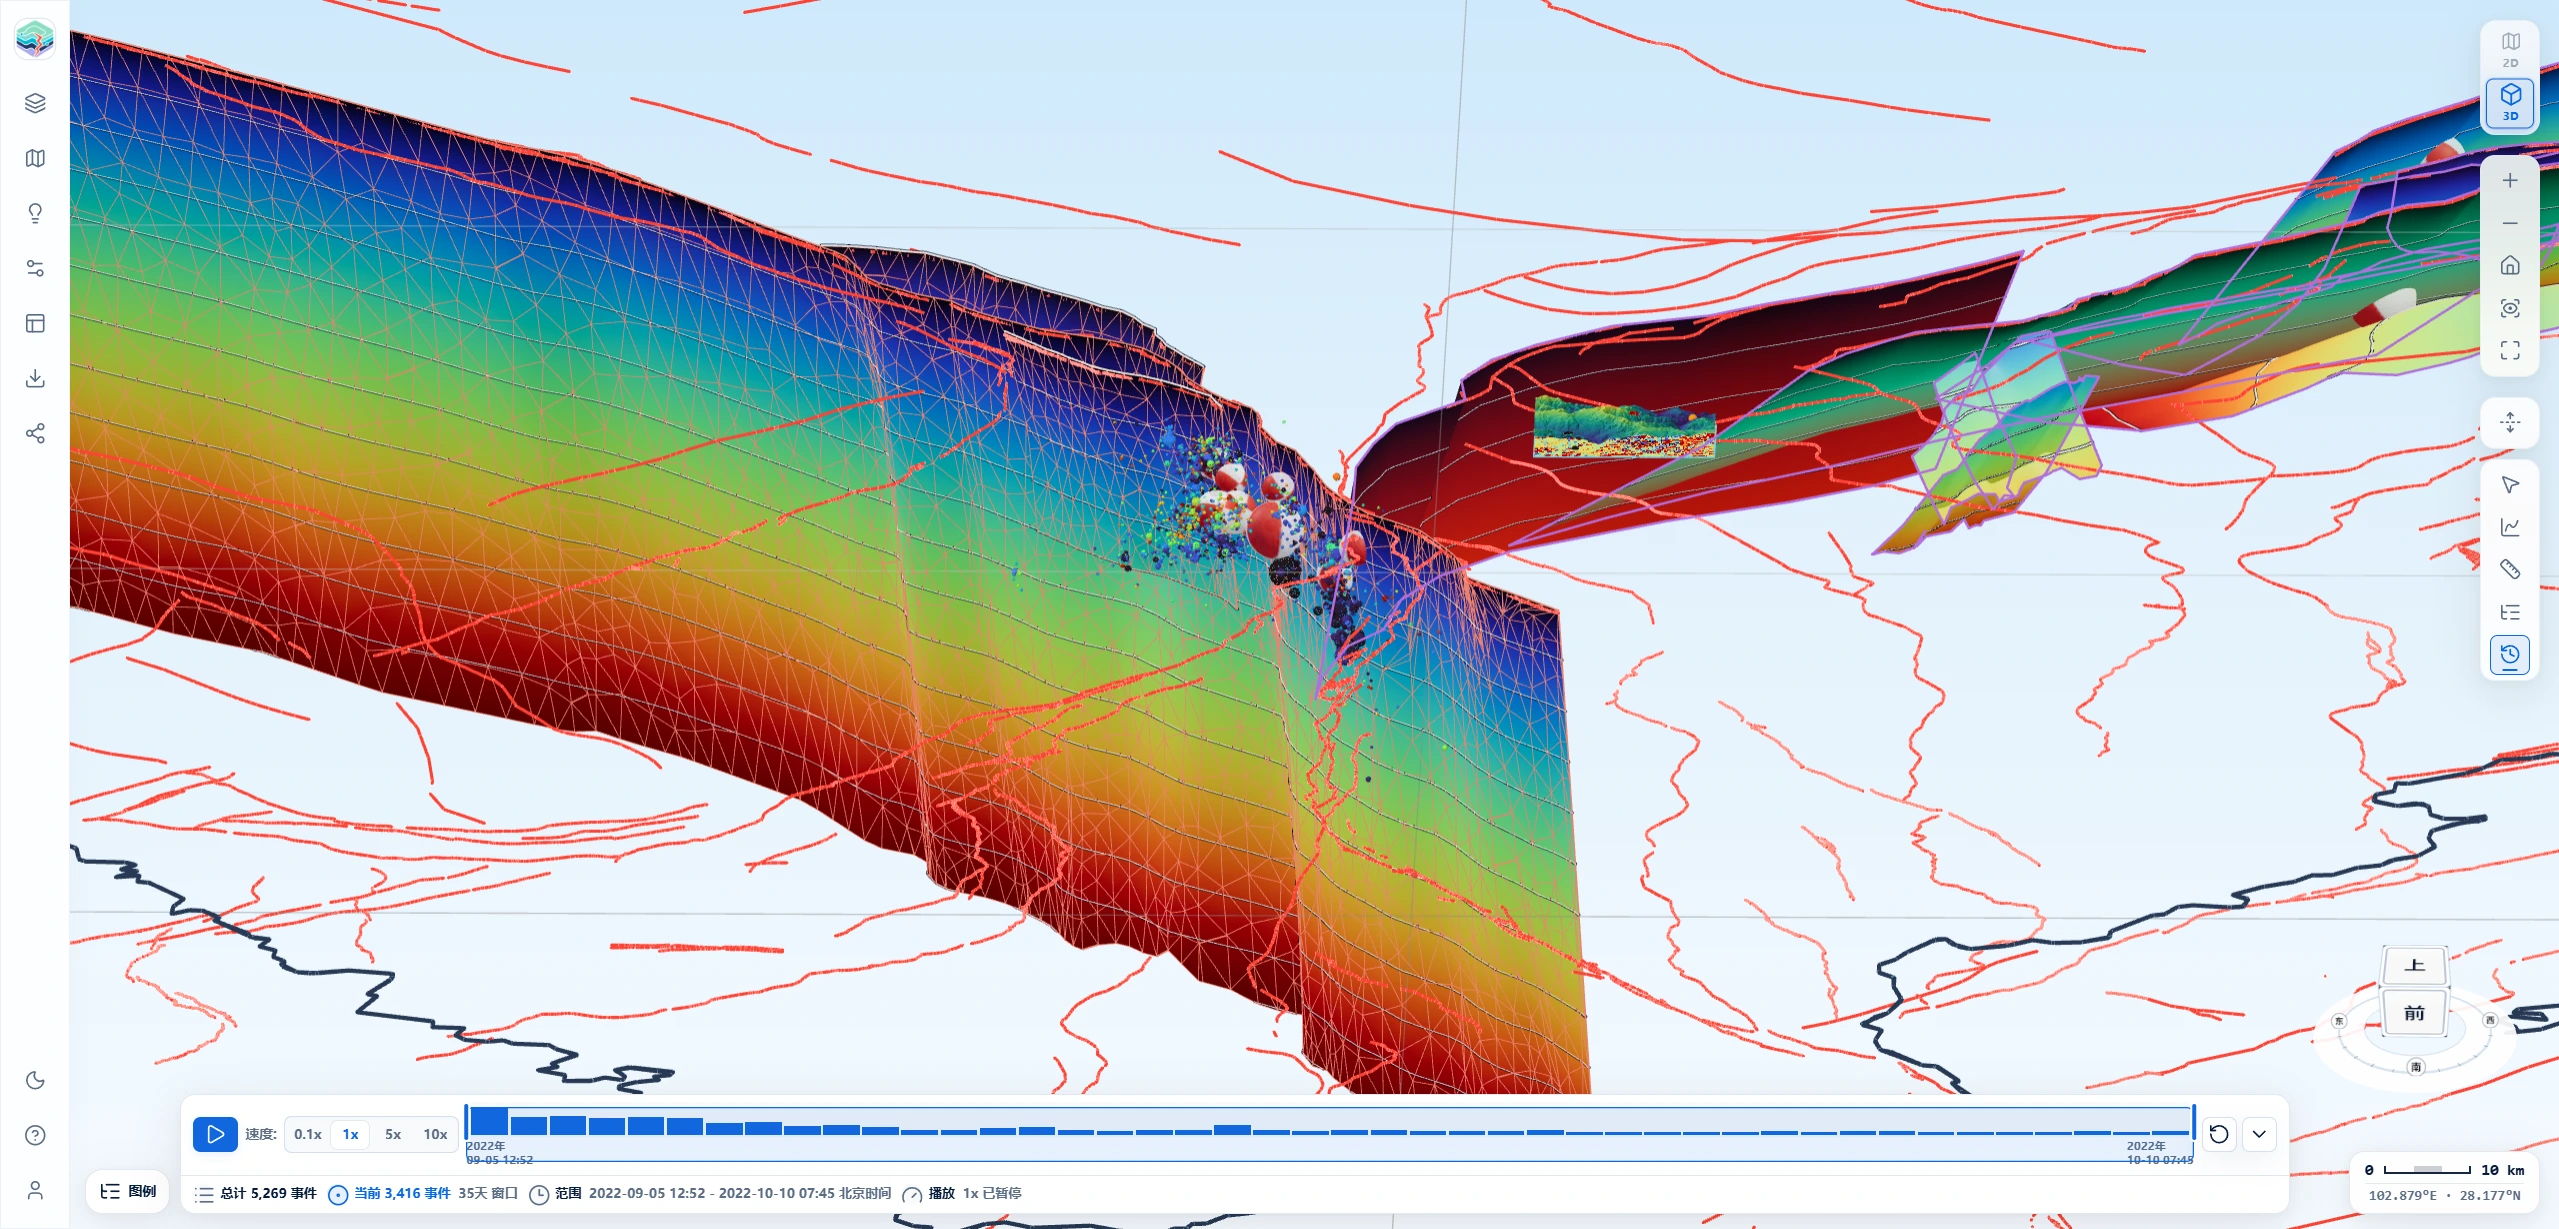Take a screenshot with camera icon
This screenshot has height=1229, width=2559.
[2510, 308]
